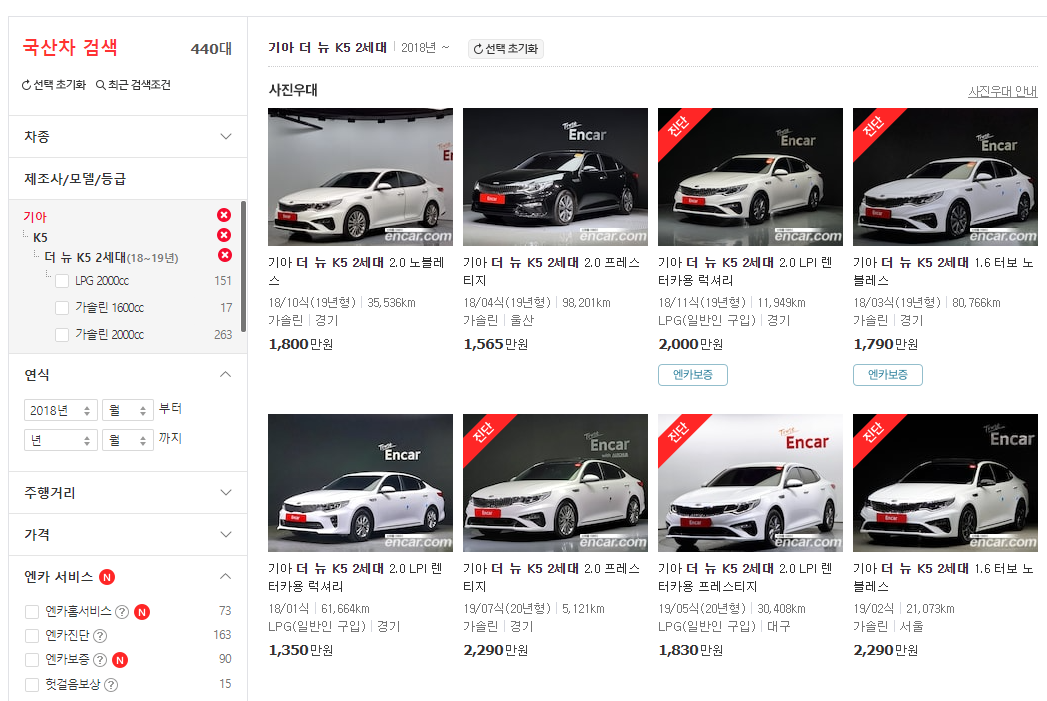Enable the 헛걸음보상 filter checkbox
This screenshot has height=701, width=1047.
click(x=31, y=684)
